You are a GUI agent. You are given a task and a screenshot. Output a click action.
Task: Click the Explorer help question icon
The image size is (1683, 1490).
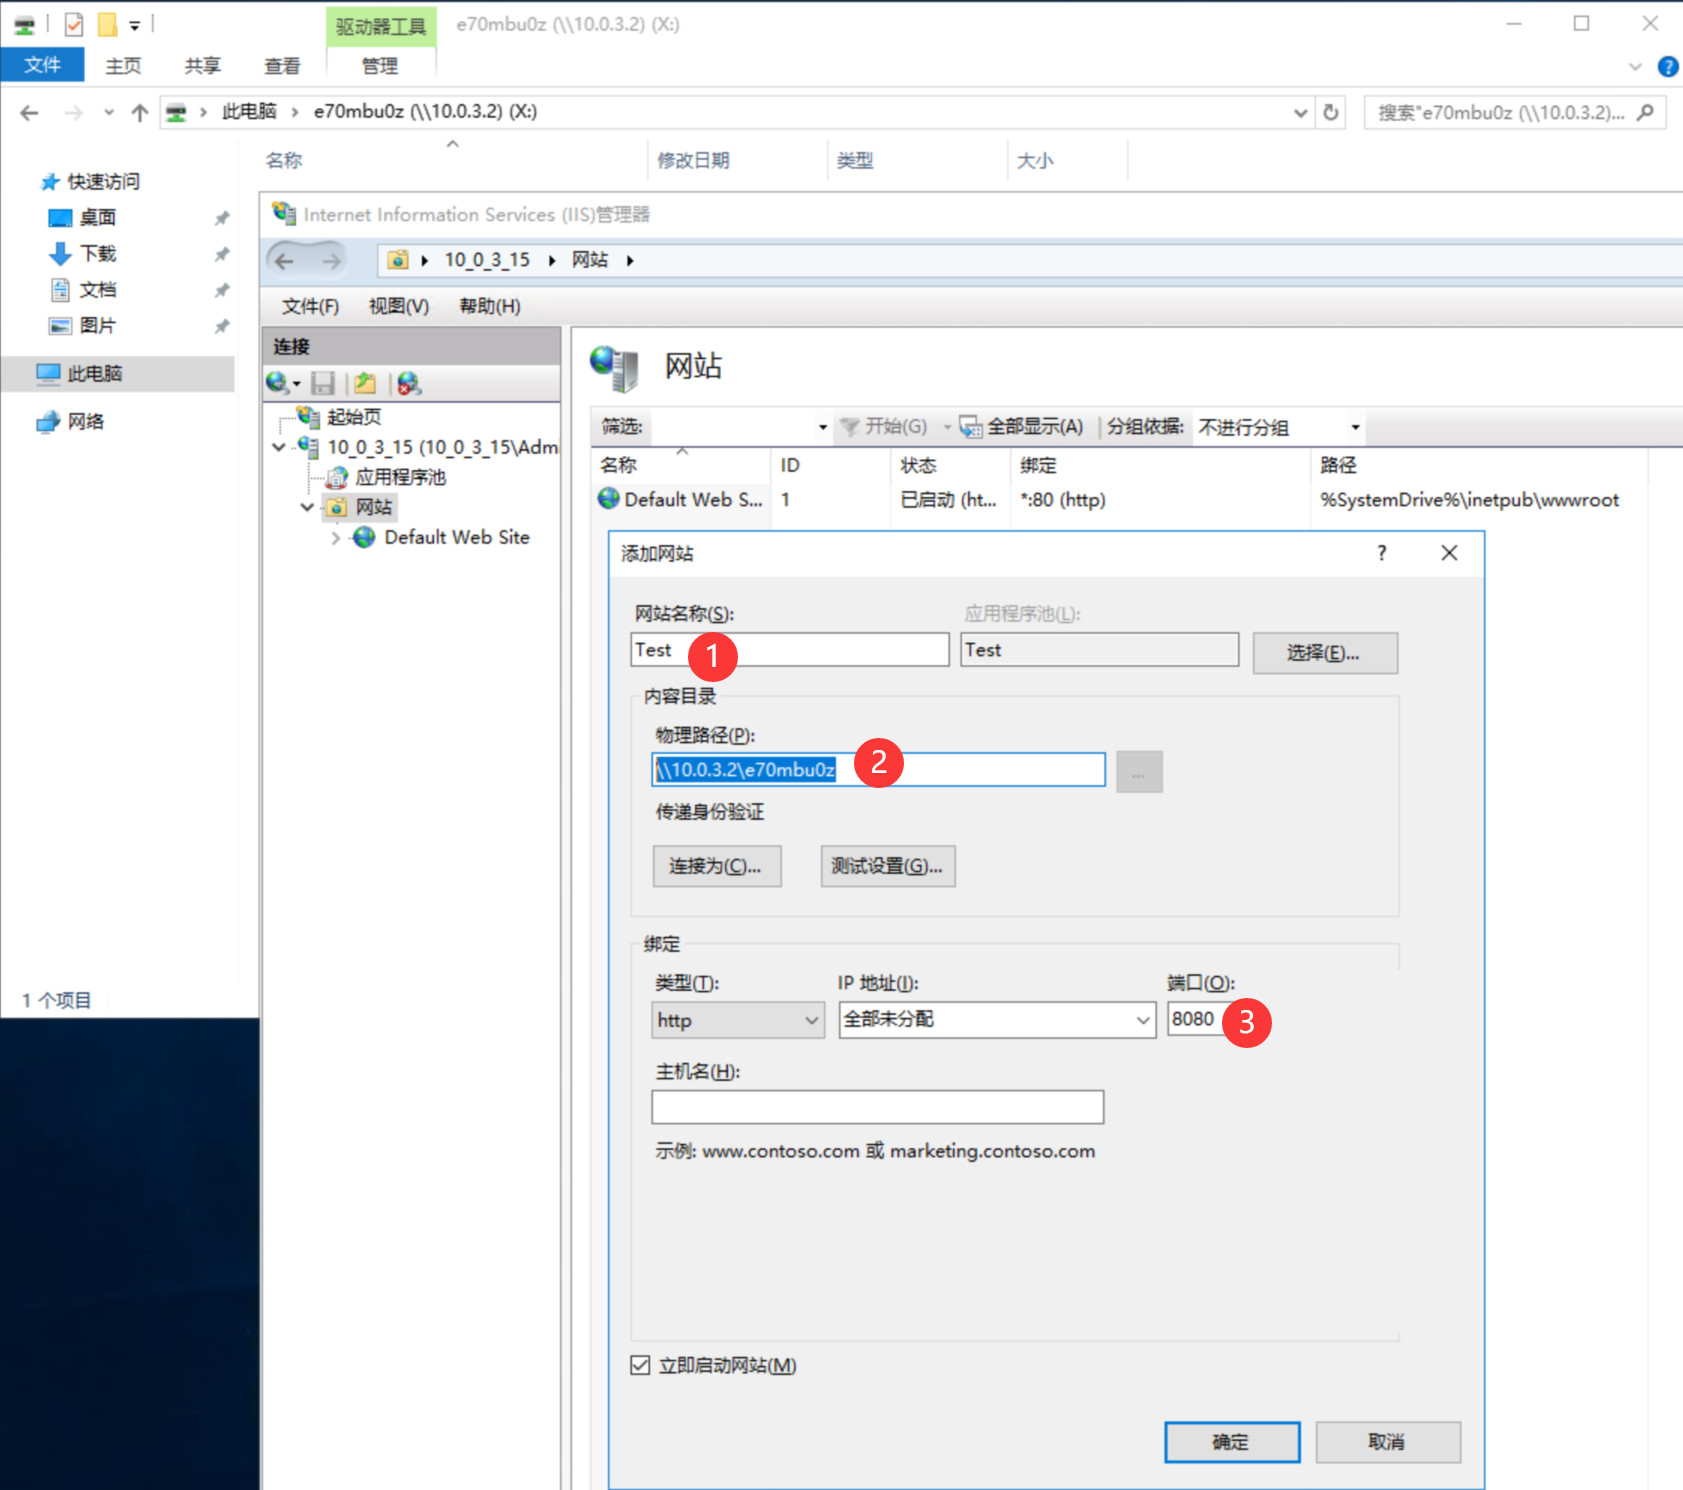tap(1667, 67)
